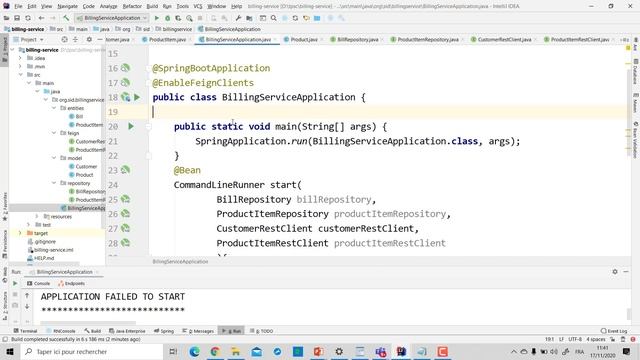
Task: Open the Console tab in the Run panel
Action: point(38,283)
